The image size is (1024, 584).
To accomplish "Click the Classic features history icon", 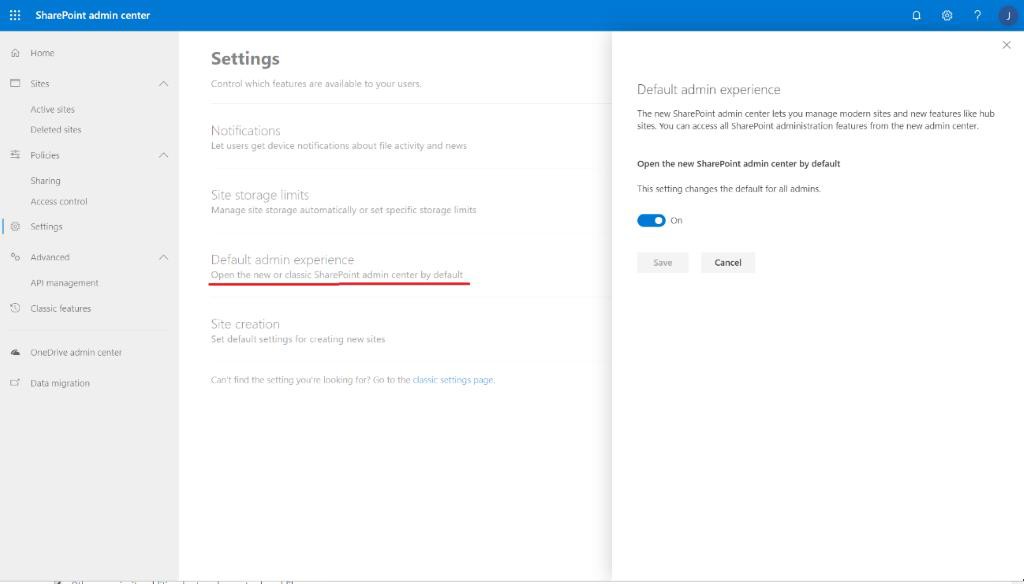I will point(15,308).
